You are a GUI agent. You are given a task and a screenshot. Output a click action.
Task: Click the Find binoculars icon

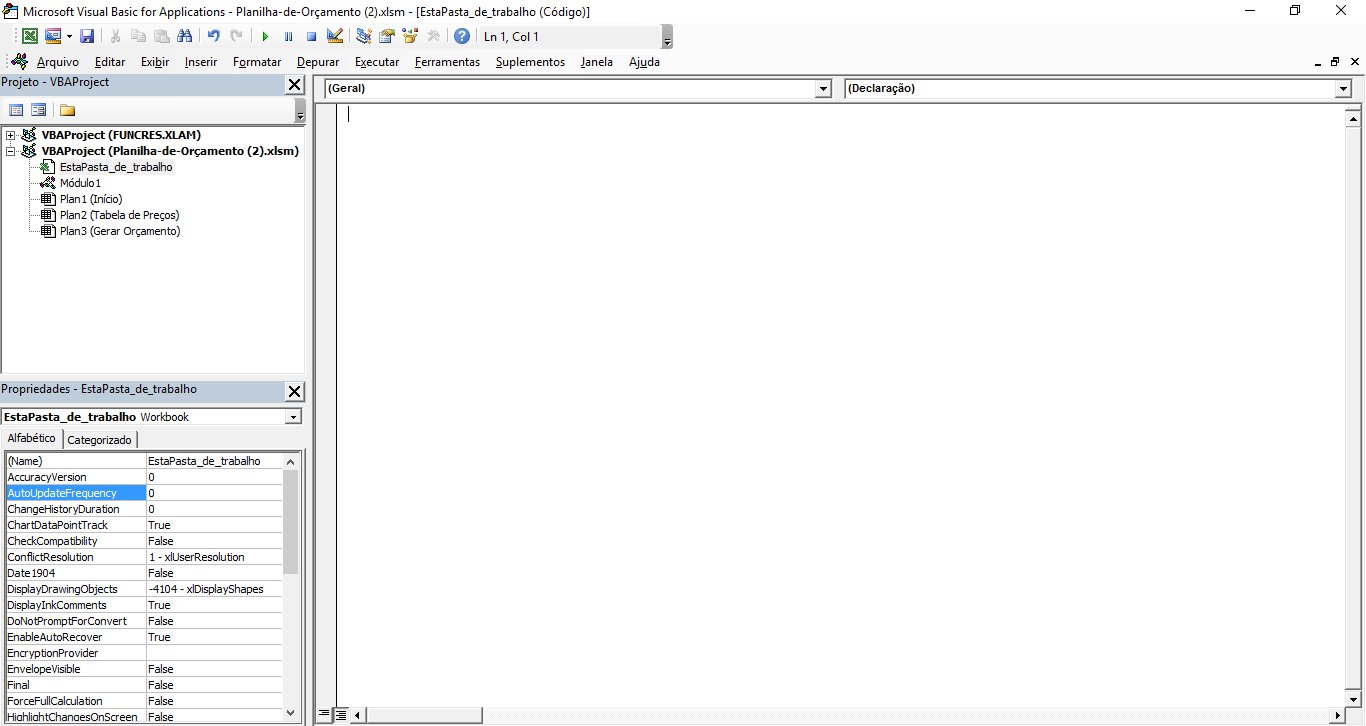click(184, 36)
